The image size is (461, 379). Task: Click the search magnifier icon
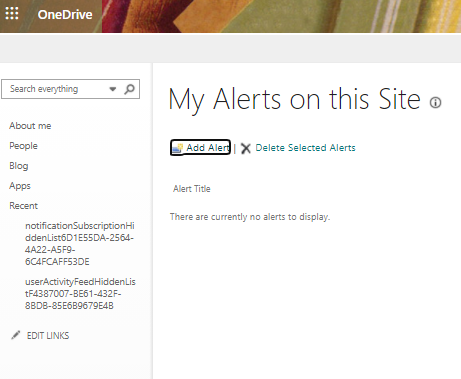pos(129,89)
